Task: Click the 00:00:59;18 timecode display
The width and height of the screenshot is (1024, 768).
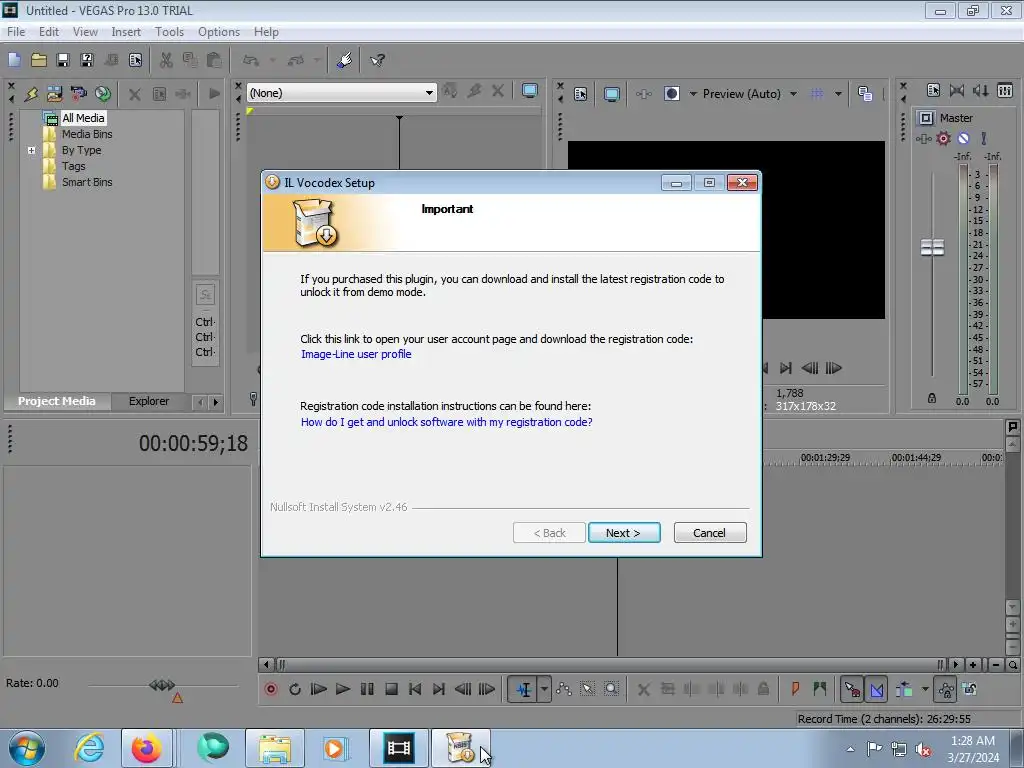Action: click(193, 443)
